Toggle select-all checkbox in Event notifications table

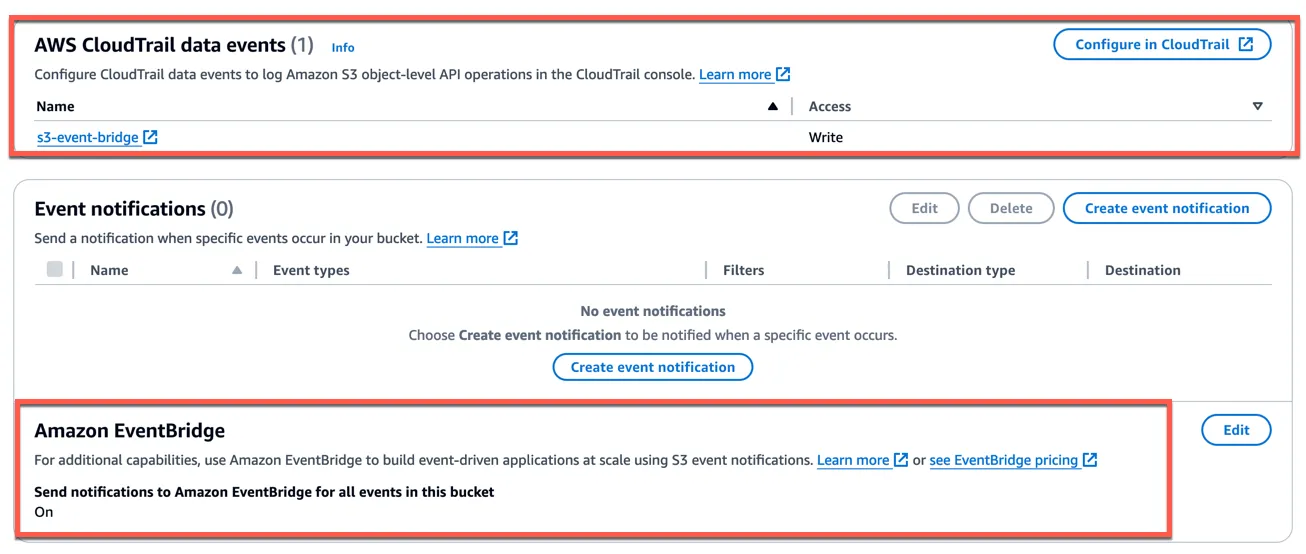[x=55, y=269]
